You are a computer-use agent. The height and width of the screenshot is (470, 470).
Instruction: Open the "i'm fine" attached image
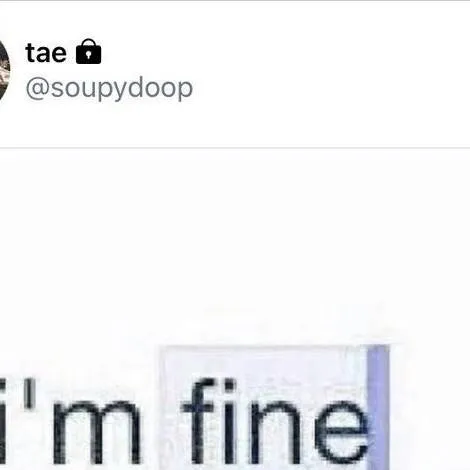[235, 309]
